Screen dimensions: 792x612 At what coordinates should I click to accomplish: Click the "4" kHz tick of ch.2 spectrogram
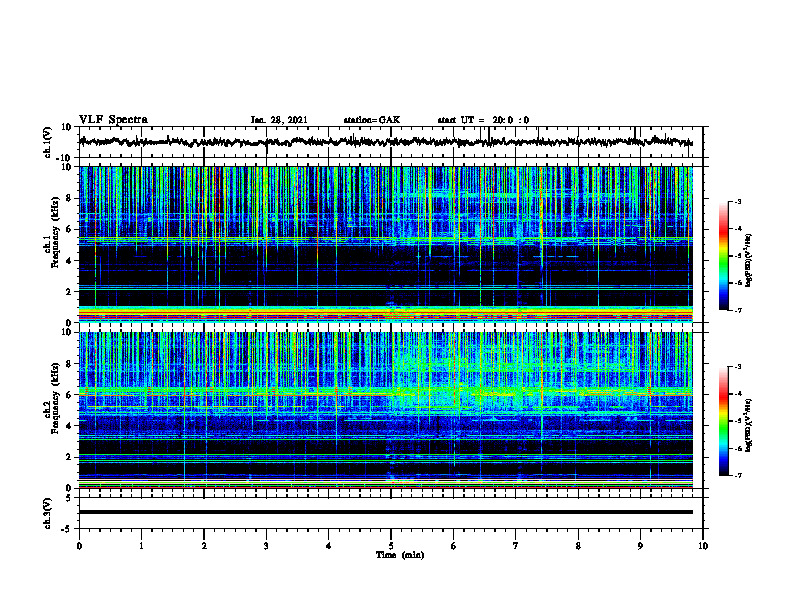[69, 426]
